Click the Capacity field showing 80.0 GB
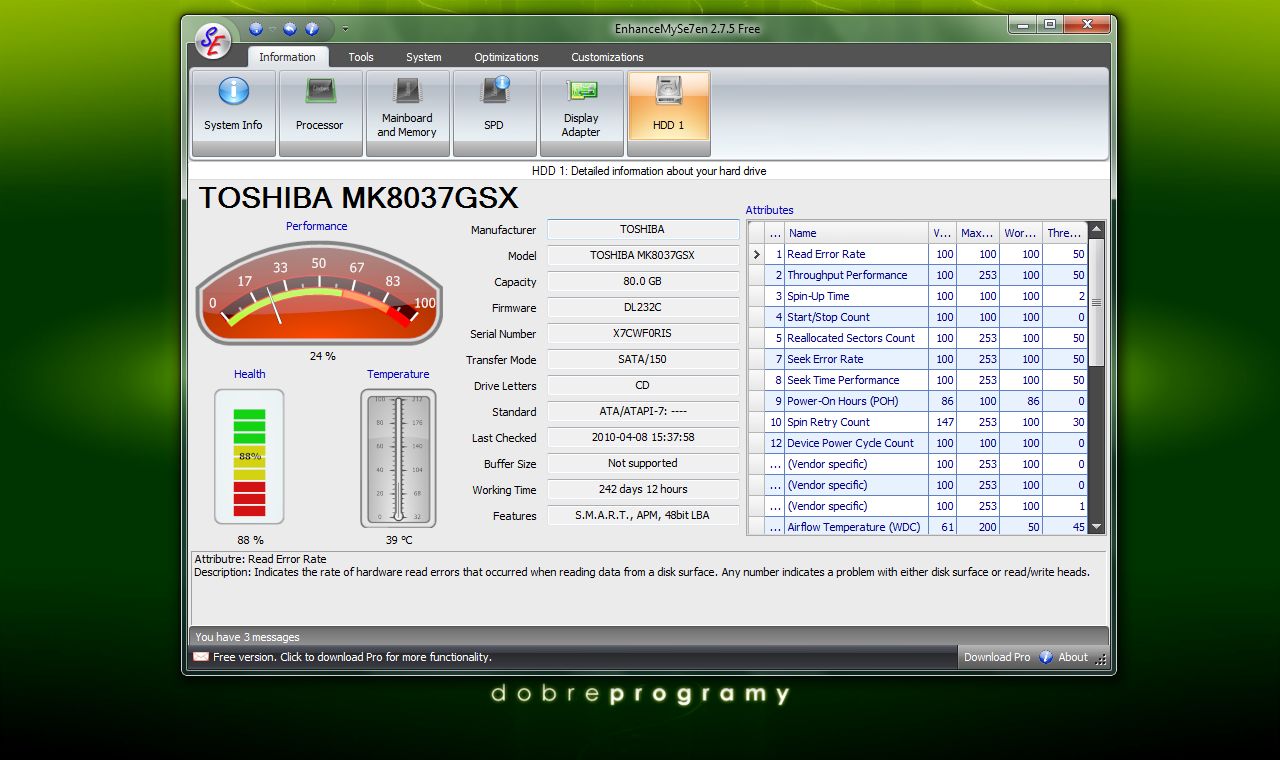The image size is (1280, 760). 643,281
